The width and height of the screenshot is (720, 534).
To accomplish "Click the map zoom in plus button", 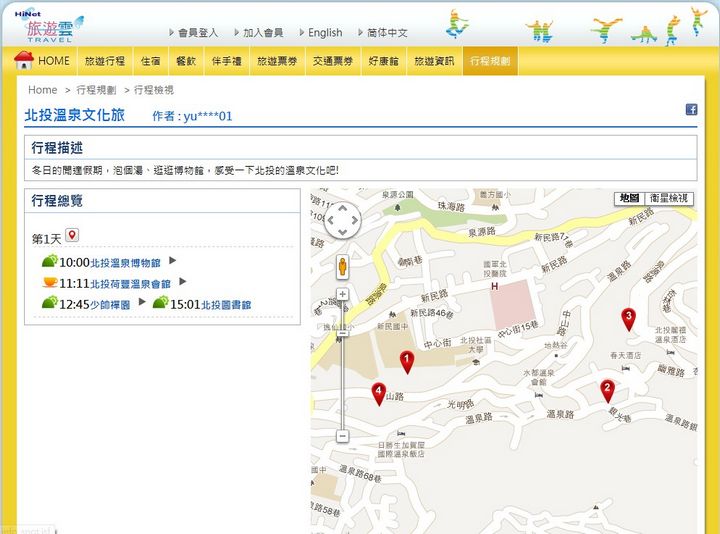I will point(342,295).
